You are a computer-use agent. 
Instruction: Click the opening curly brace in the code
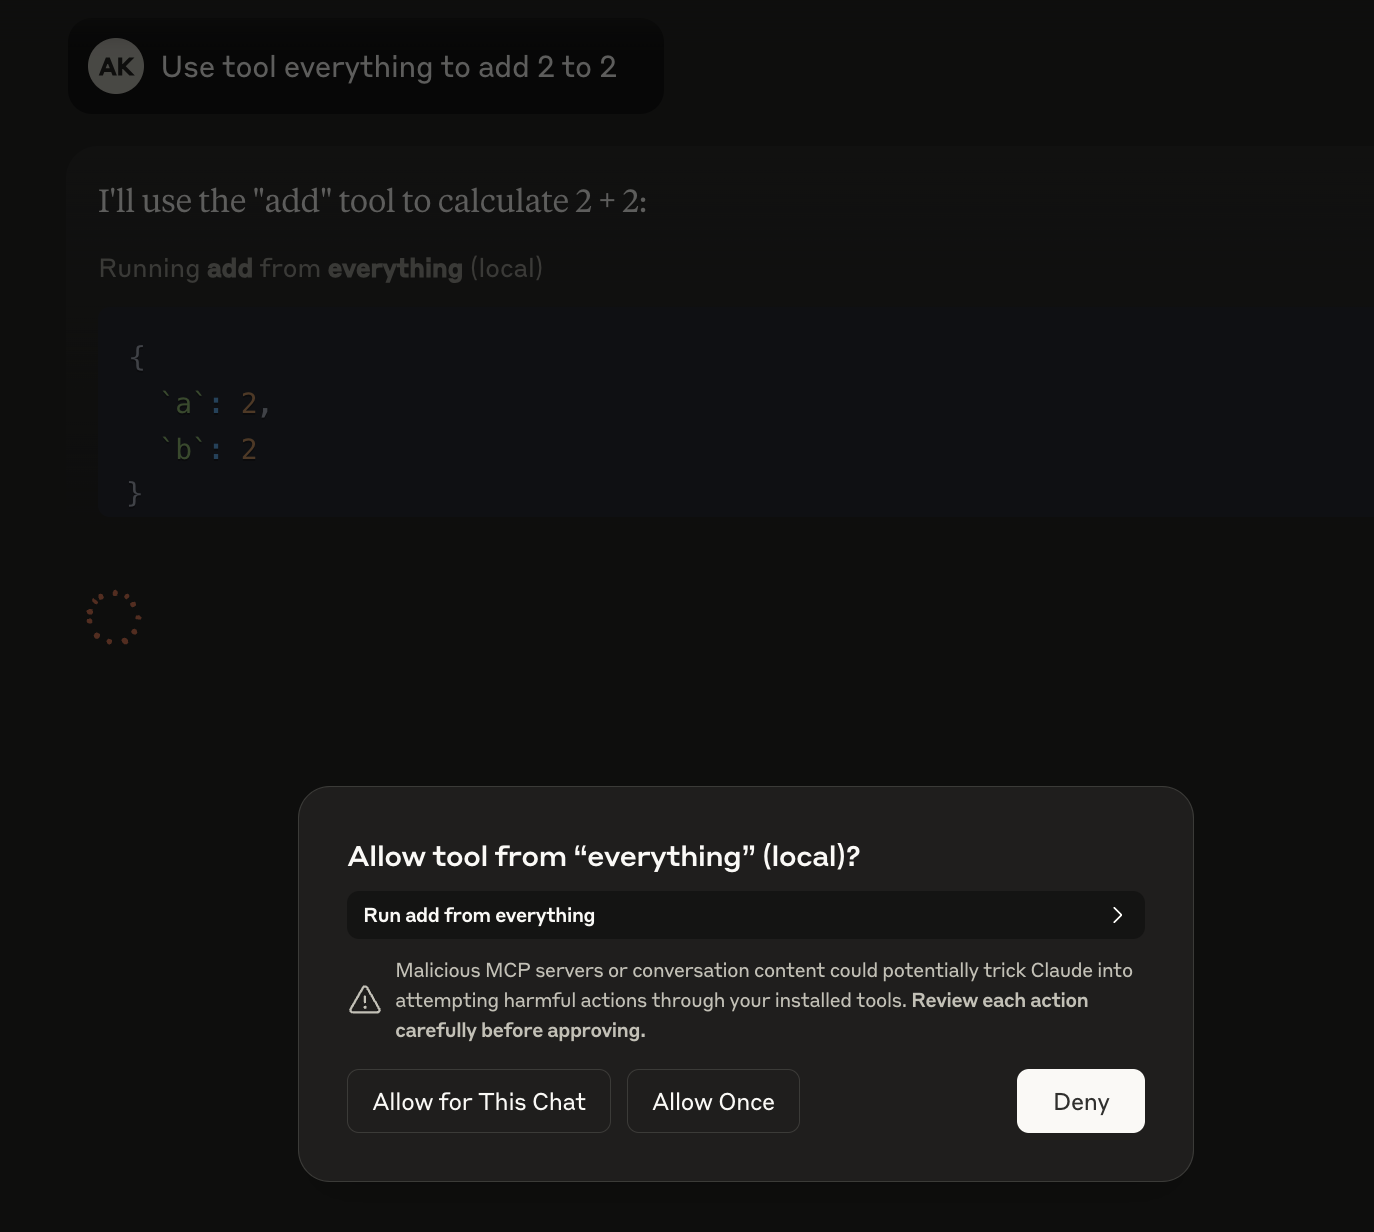click(137, 357)
